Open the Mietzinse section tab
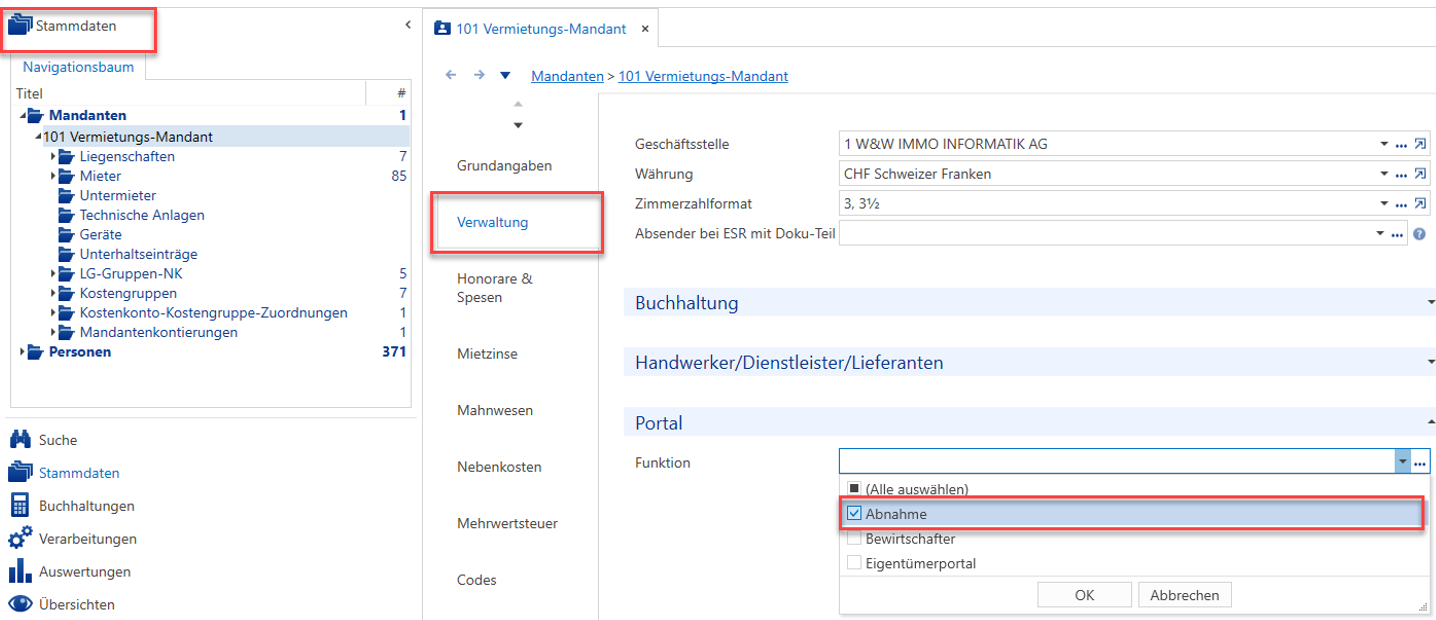The width and height of the screenshot is (1436, 620). coord(487,354)
